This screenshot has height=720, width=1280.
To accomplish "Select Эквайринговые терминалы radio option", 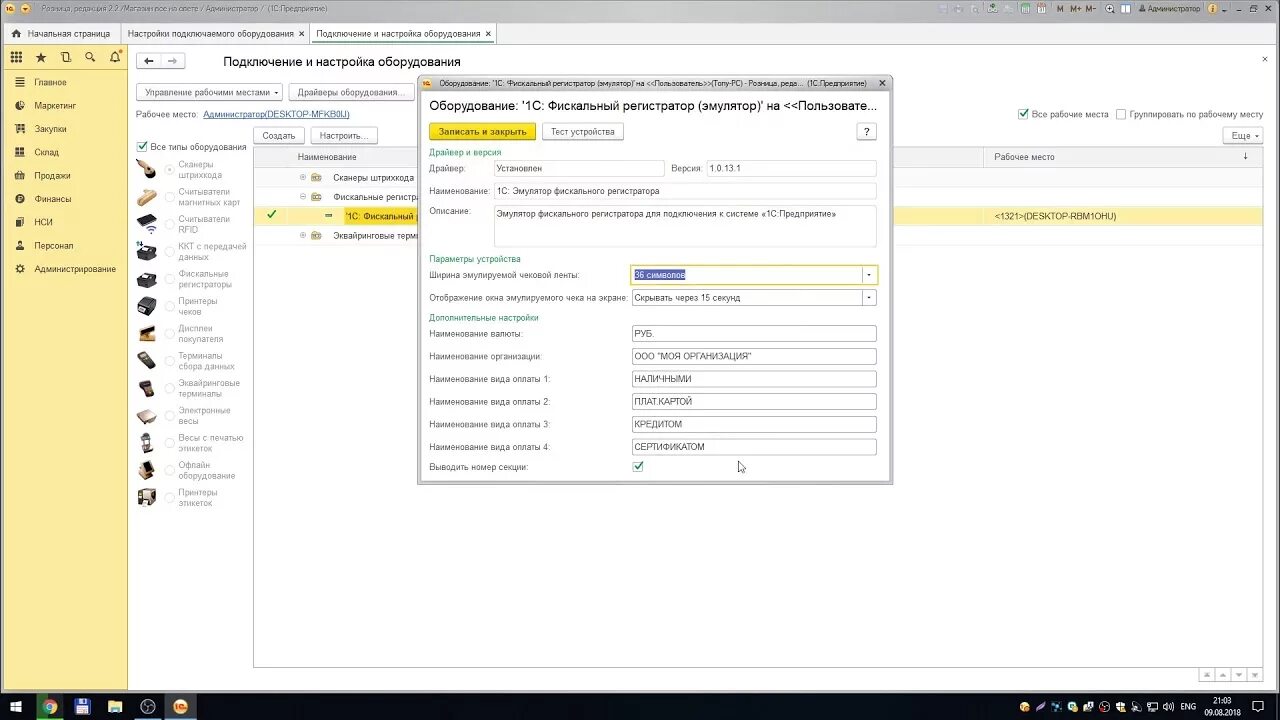I will [x=170, y=388].
